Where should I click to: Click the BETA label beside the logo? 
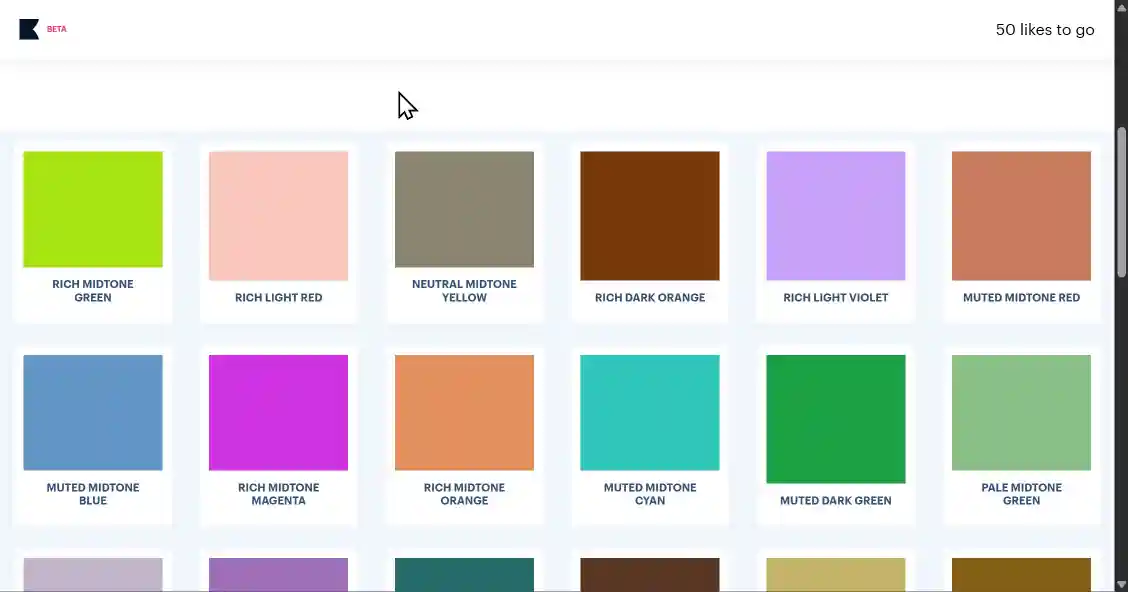[x=57, y=29]
